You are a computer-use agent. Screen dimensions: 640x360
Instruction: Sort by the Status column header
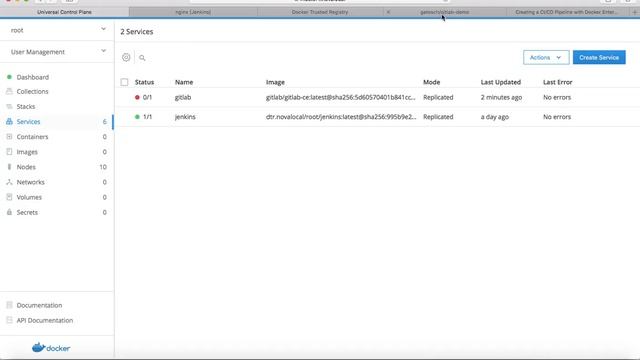pos(144,82)
